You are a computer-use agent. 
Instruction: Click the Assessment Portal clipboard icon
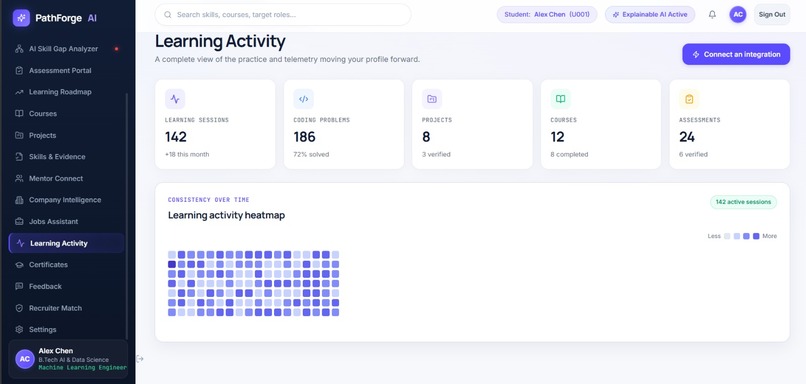pos(19,70)
